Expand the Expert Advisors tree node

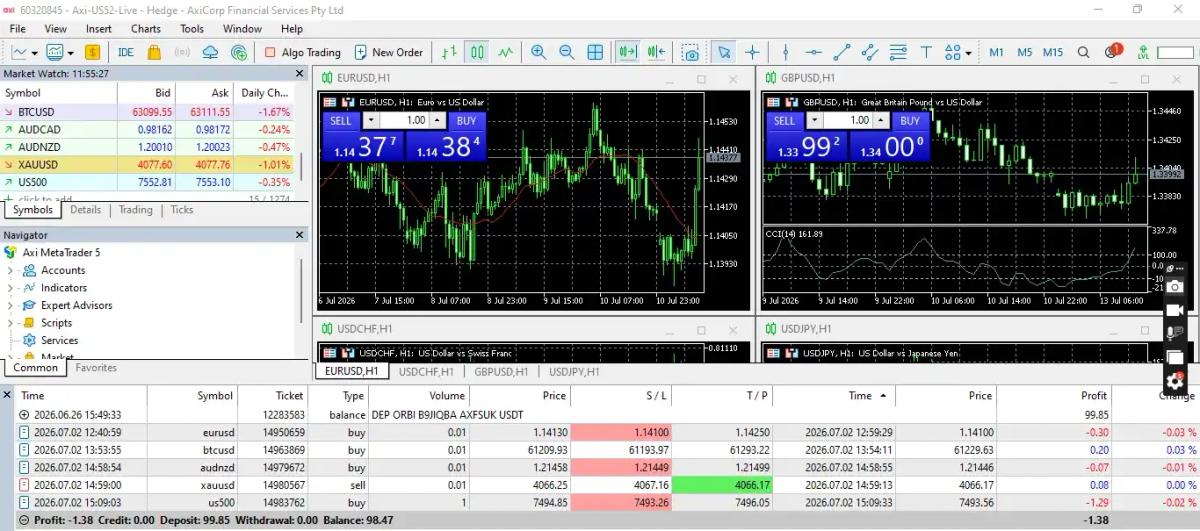(10, 305)
